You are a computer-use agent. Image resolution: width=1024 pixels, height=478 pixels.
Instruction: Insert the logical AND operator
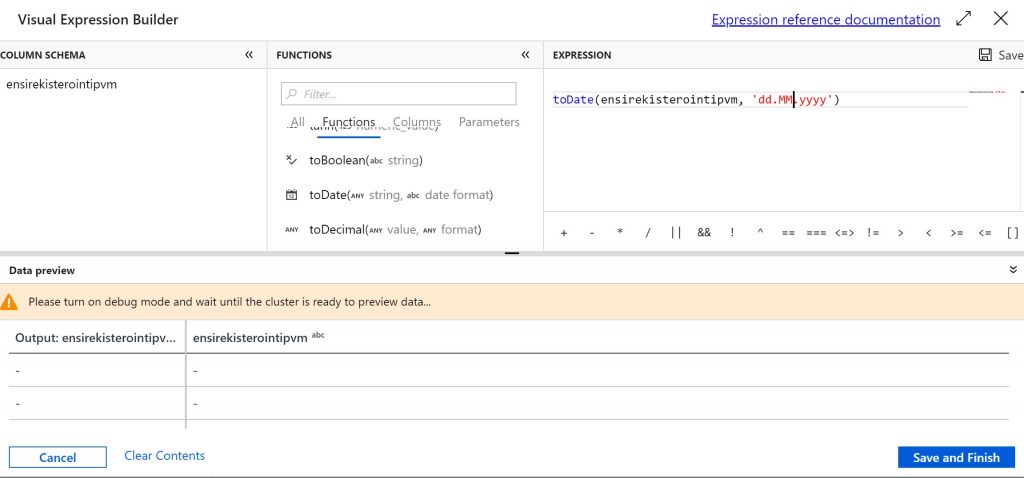click(704, 233)
